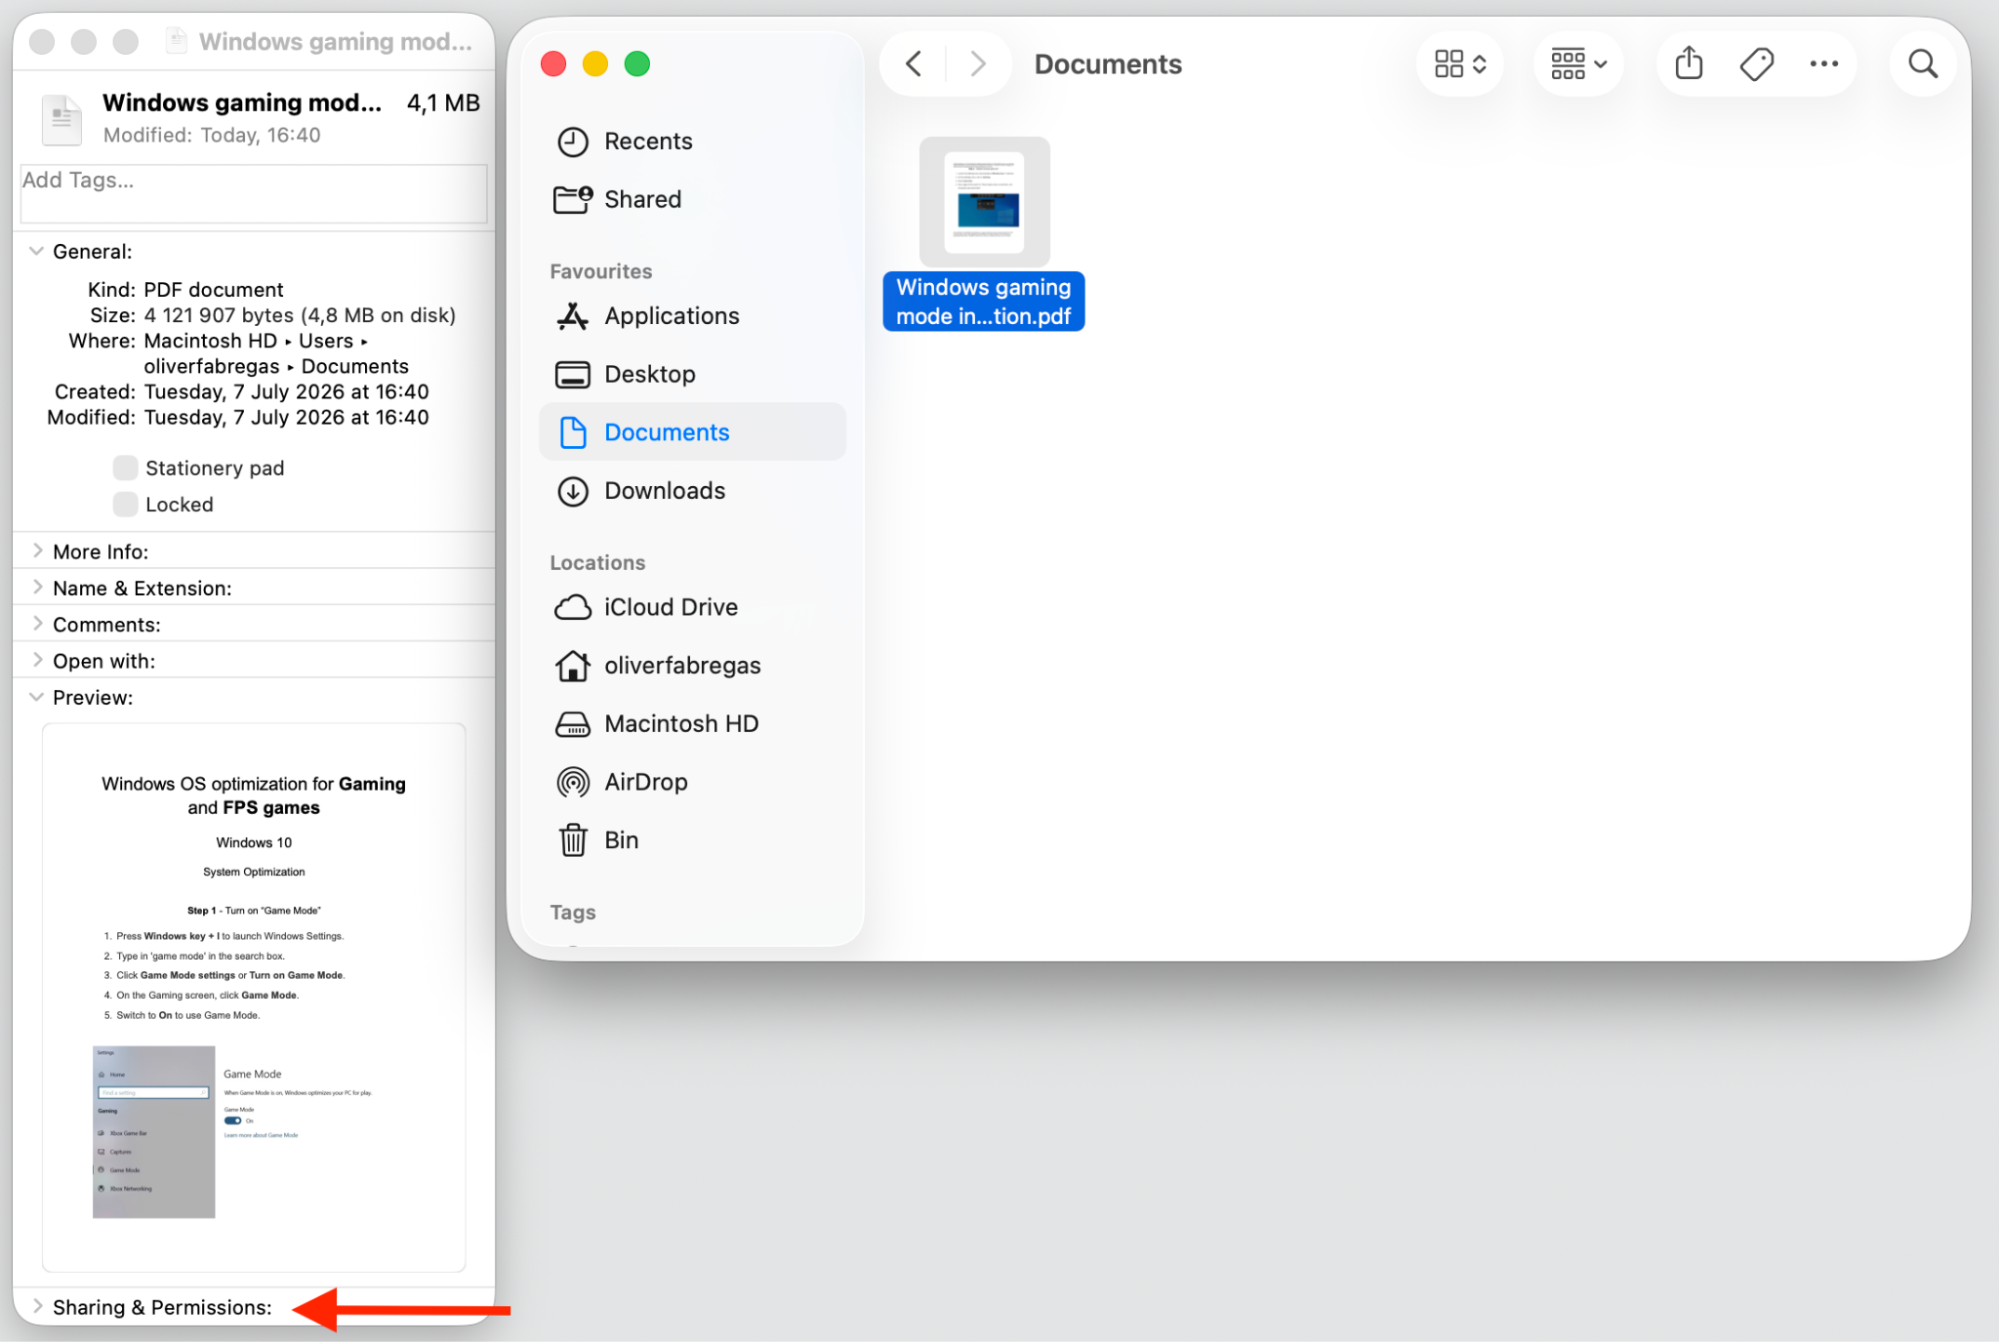Collapse the Preview section

pos(37,697)
